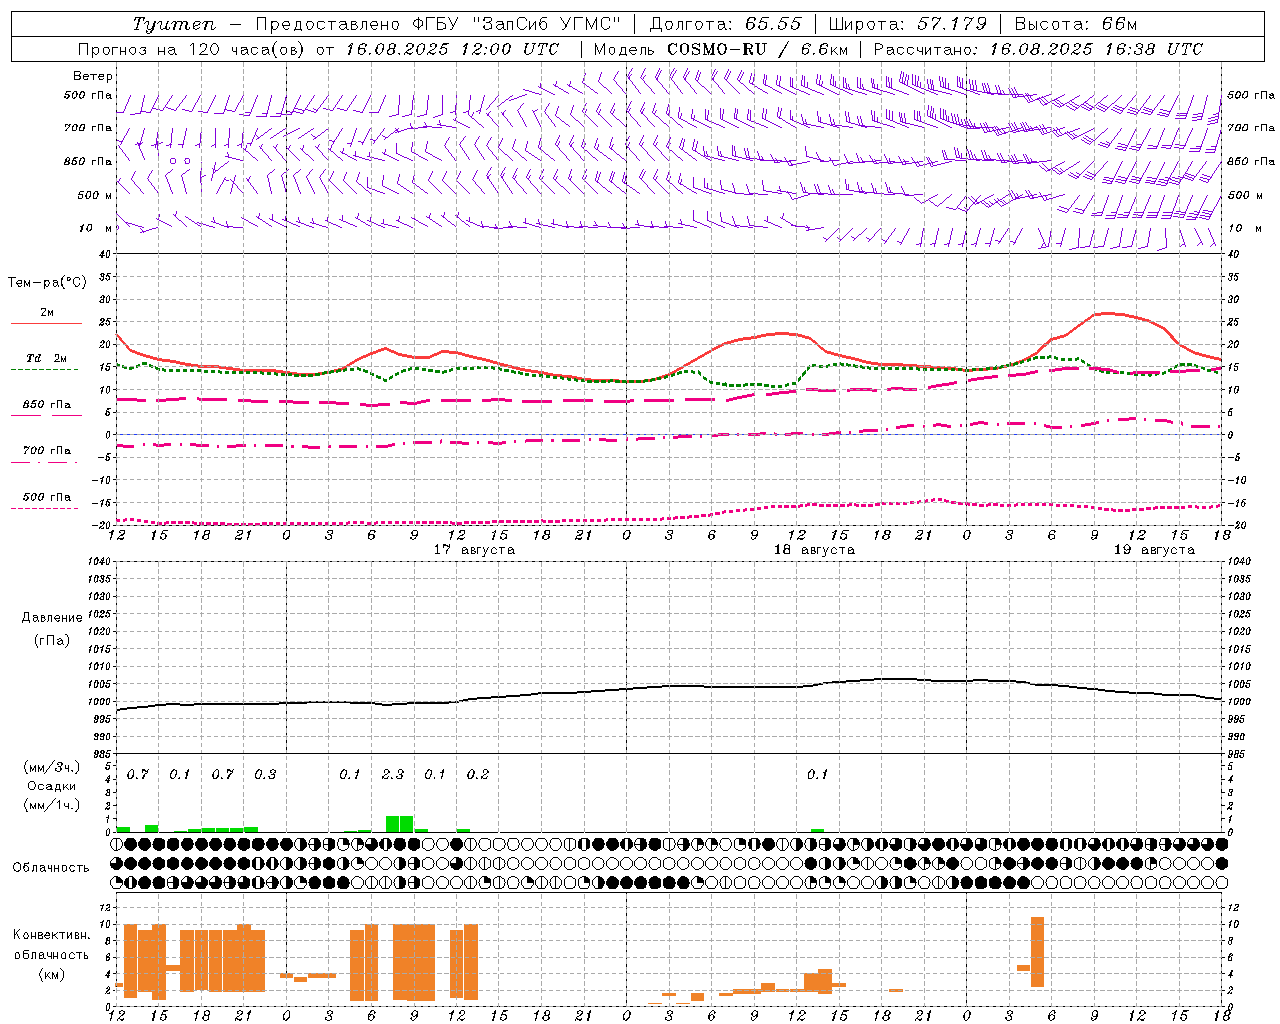Click the (мм/3ч.) precipitation unit label
Screen dimensions: 1280x1024
52,768
